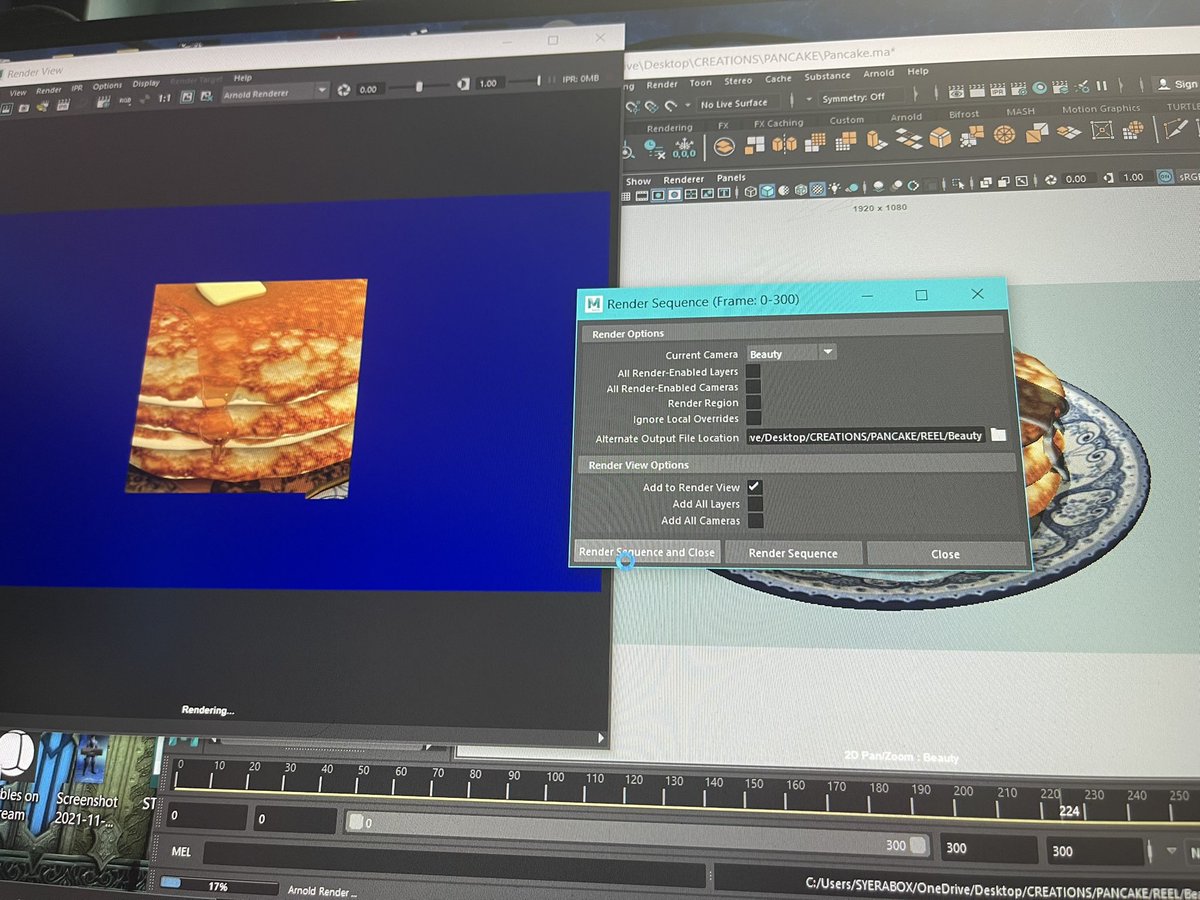Viewport: 1200px width, 900px height.
Task: Toggle All Render-Enabled Layers checkbox
Action: click(754, 371)
